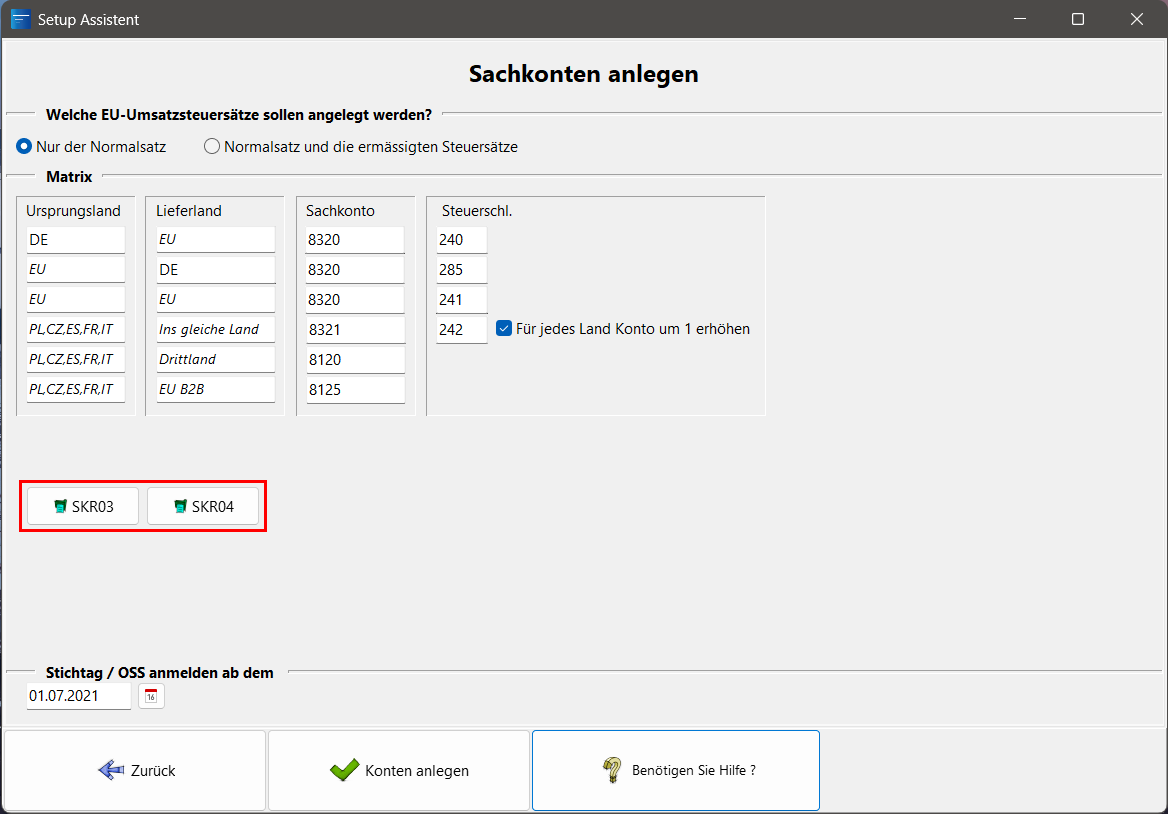Click the Lieferland field 'Ins gleiche Land'
The height and width of the screenshot is (814, 1168).
click(x=215, y=329)
